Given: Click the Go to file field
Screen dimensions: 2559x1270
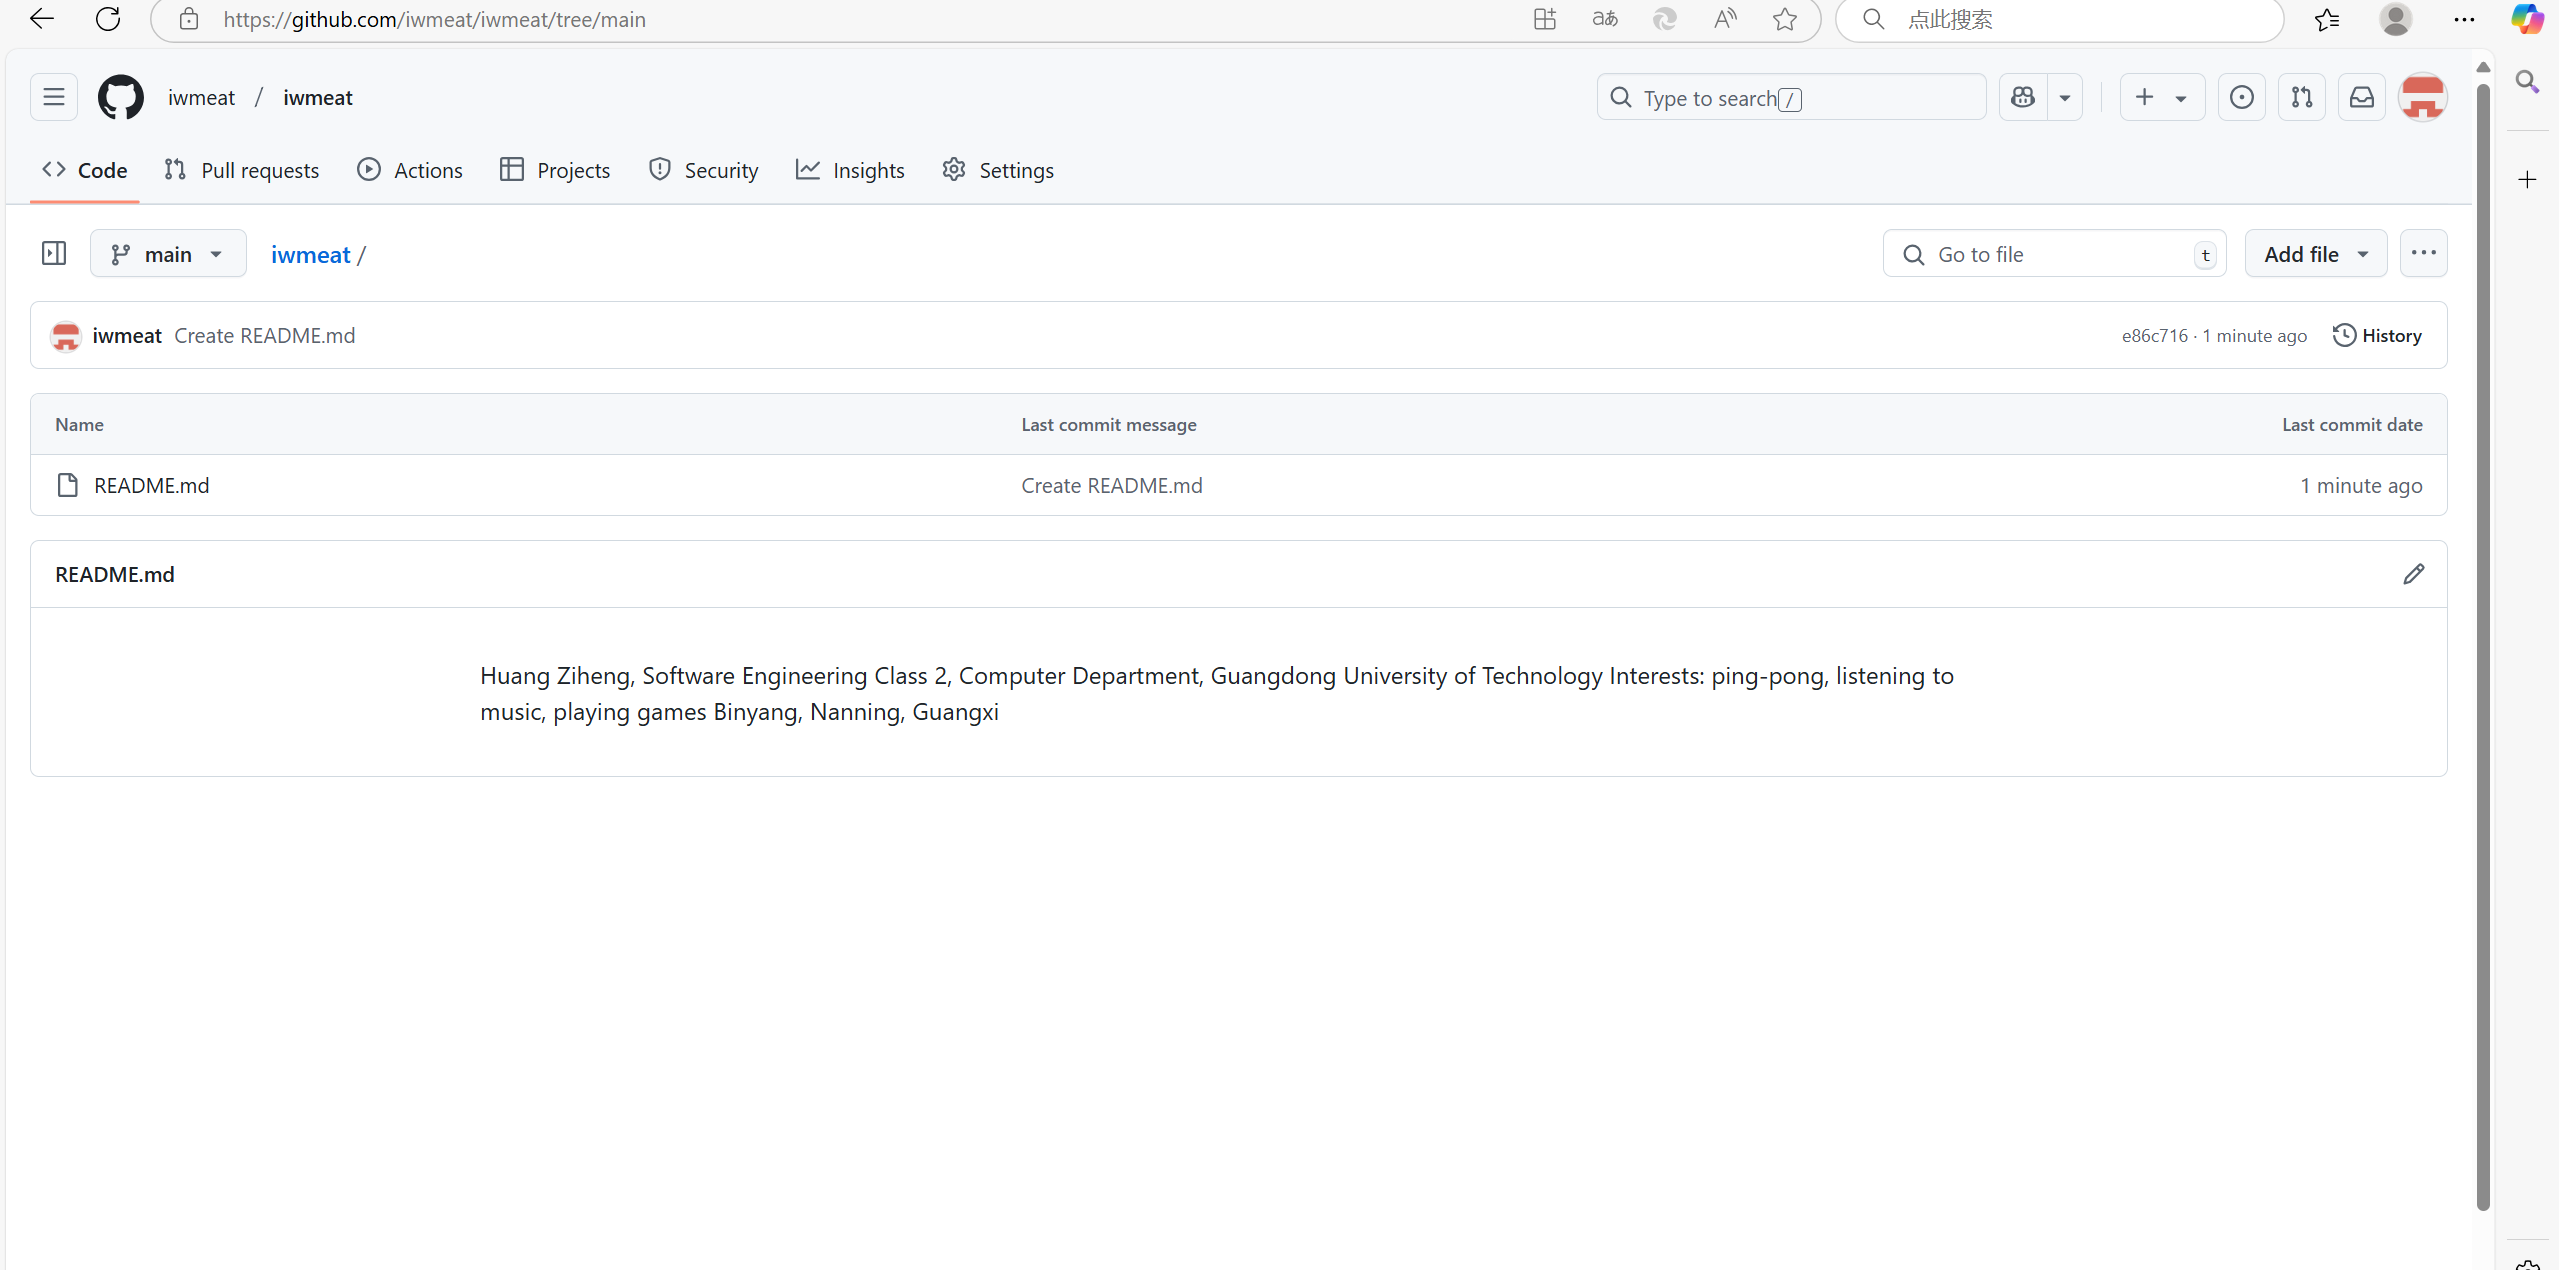Looking at the screenshot, I should coord(2054,254).
